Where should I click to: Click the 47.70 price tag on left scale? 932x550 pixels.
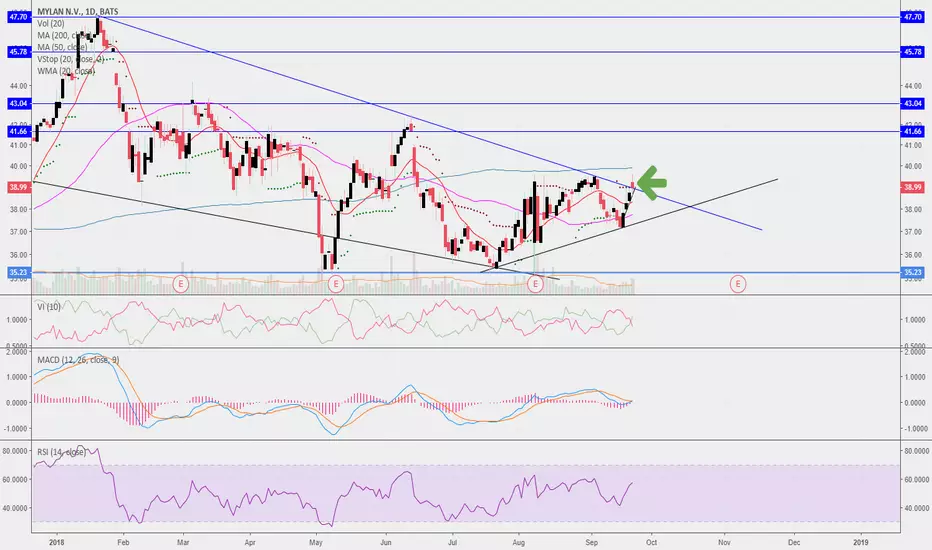18,17
